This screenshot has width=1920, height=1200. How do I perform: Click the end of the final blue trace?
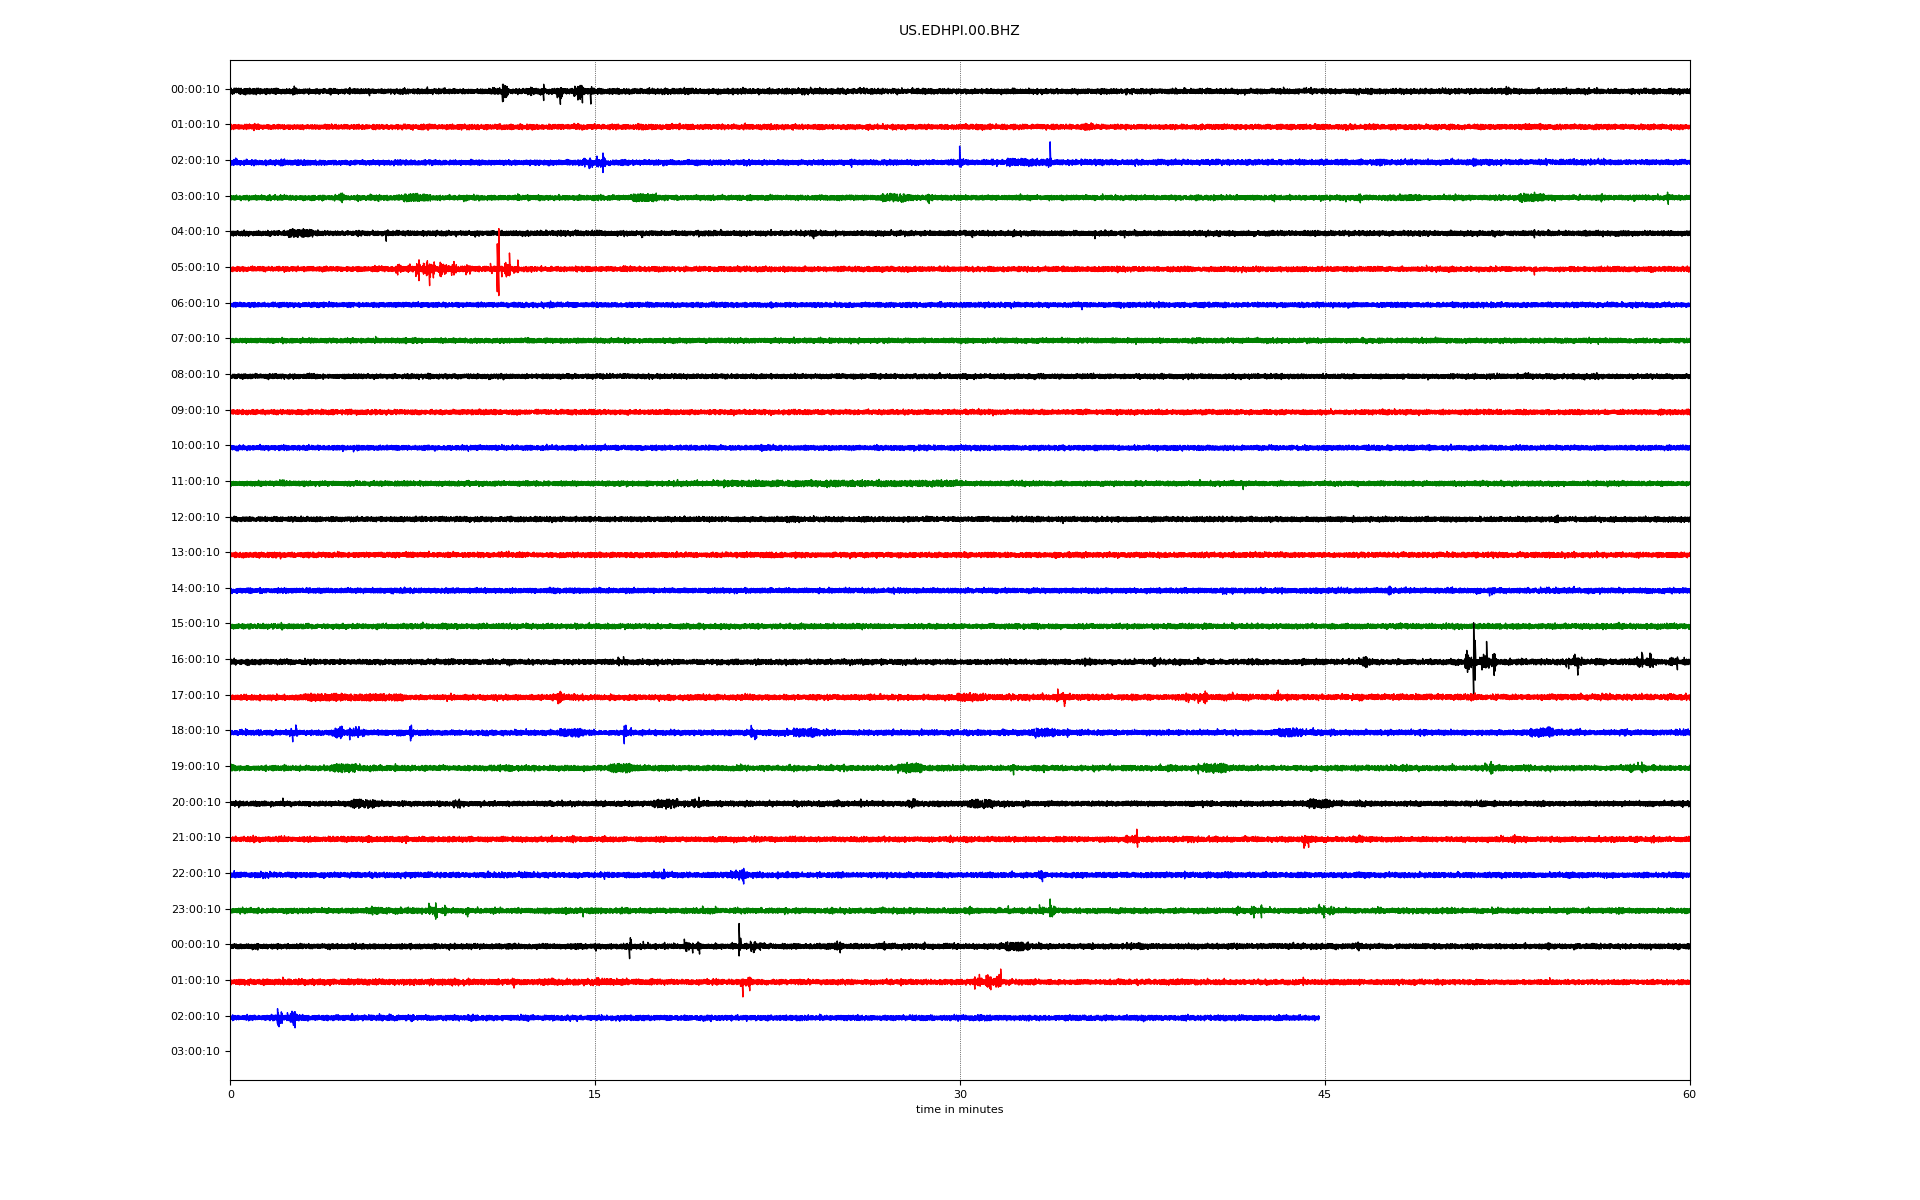(x=1318, y=1018)
